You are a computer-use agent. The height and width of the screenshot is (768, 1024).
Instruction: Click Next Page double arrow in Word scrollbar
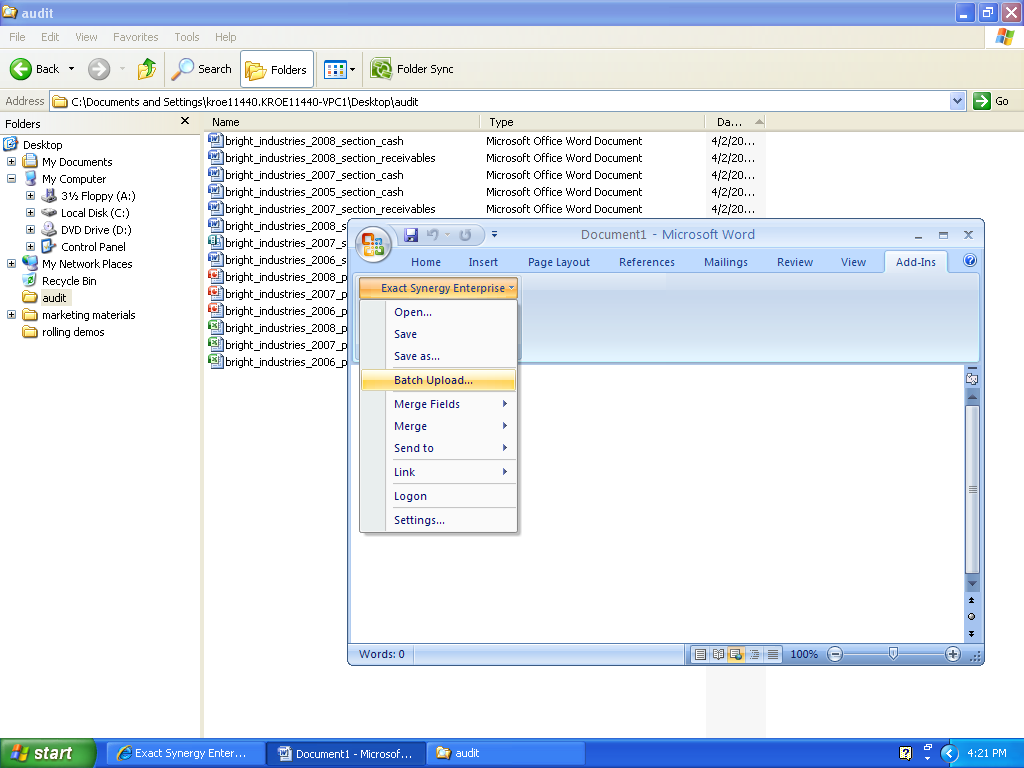point(971,633)
